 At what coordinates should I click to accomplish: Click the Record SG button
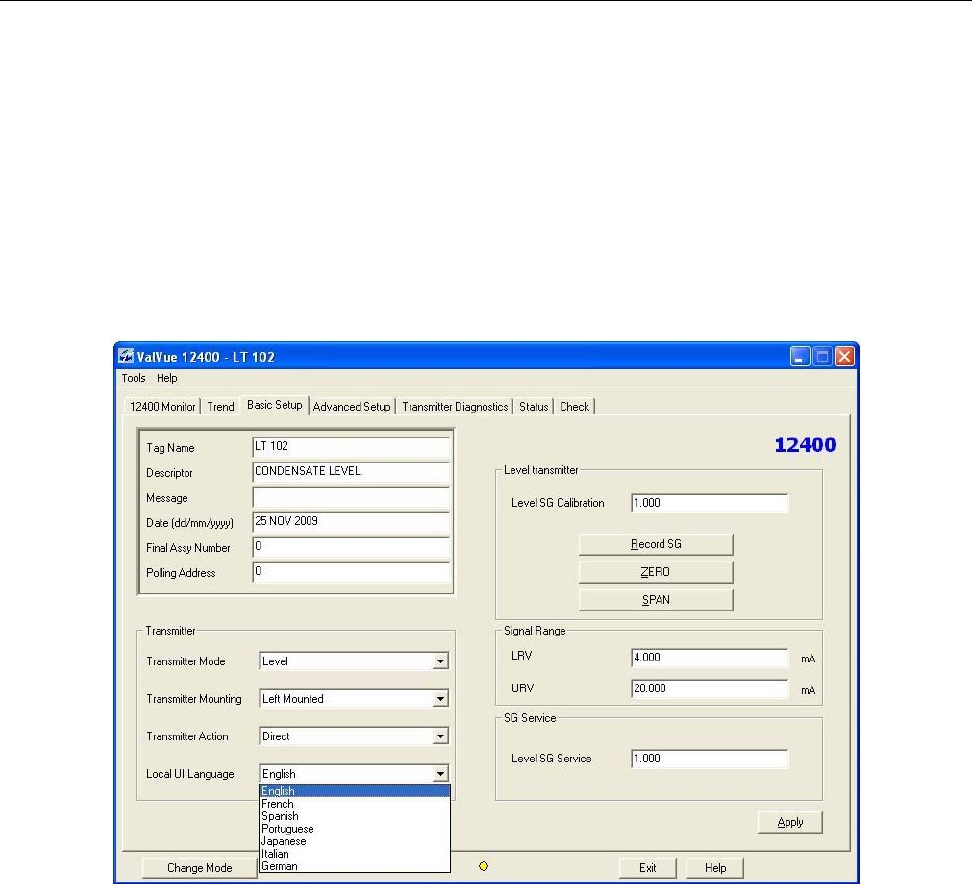coord(656,544)
